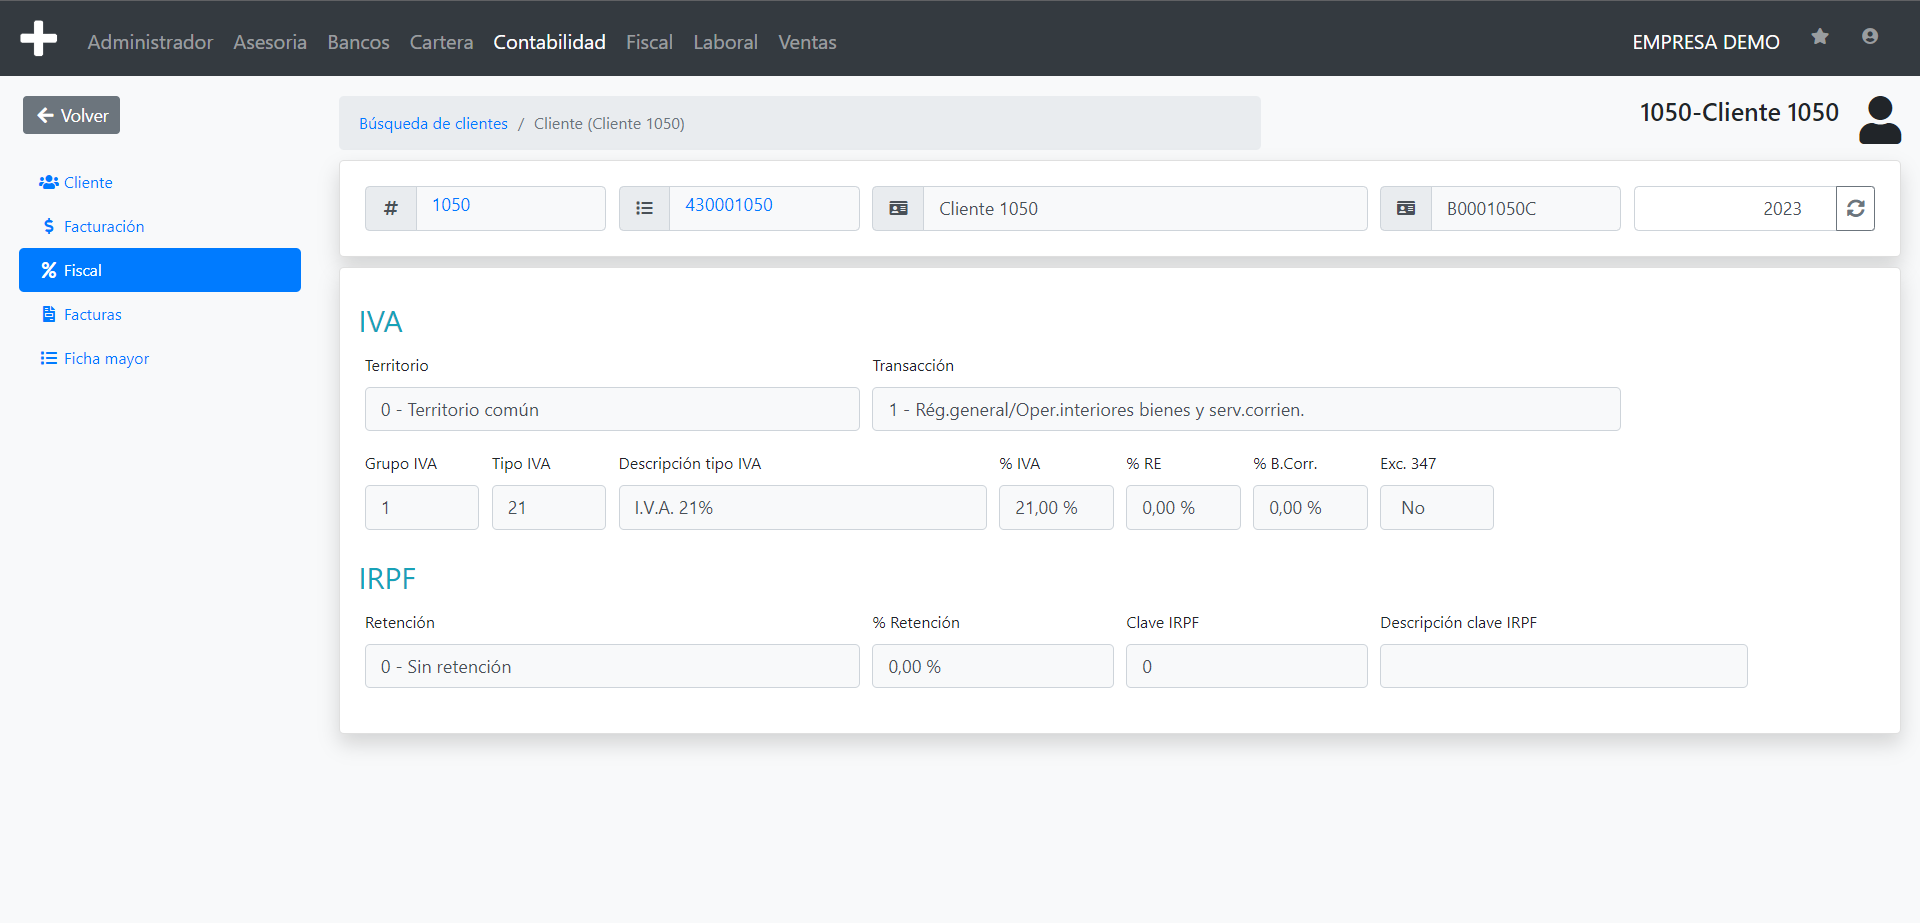This screenshot has height=923, width=1920.
Task: Open the Fiscal top menu
Action: (x=649, y=42)
